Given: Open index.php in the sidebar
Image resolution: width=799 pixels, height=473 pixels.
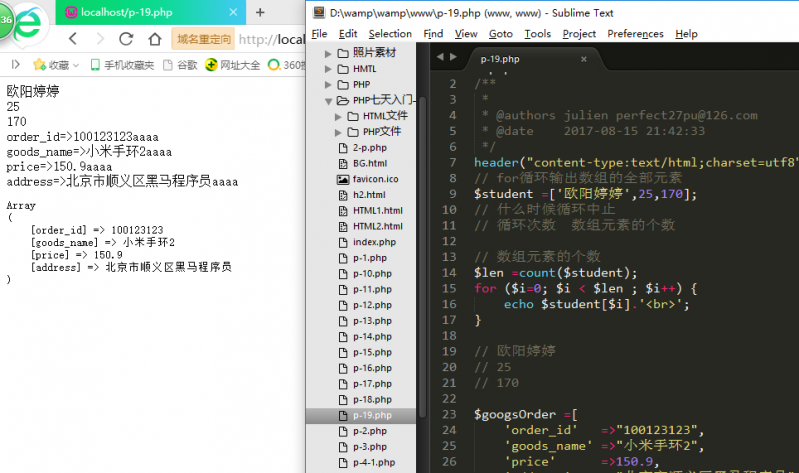Looking at the screenshot, I should (x=373, y=242).
